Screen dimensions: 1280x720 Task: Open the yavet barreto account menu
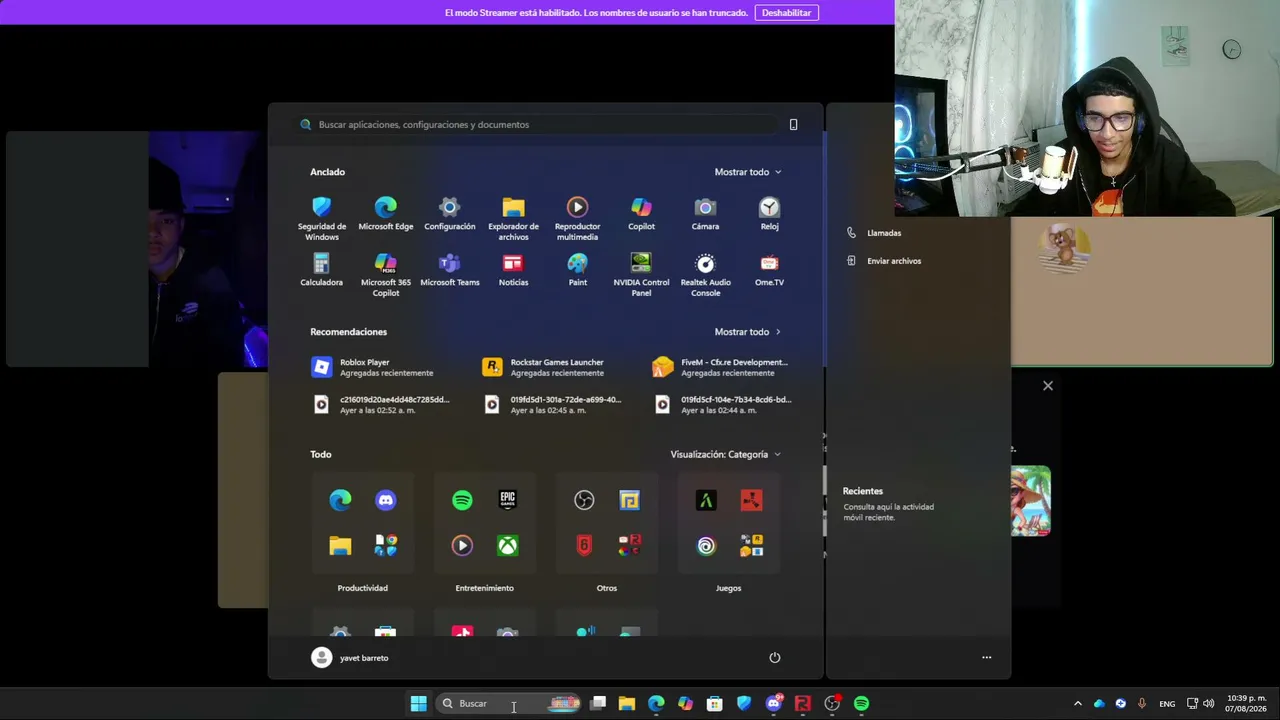coord(350,658)
